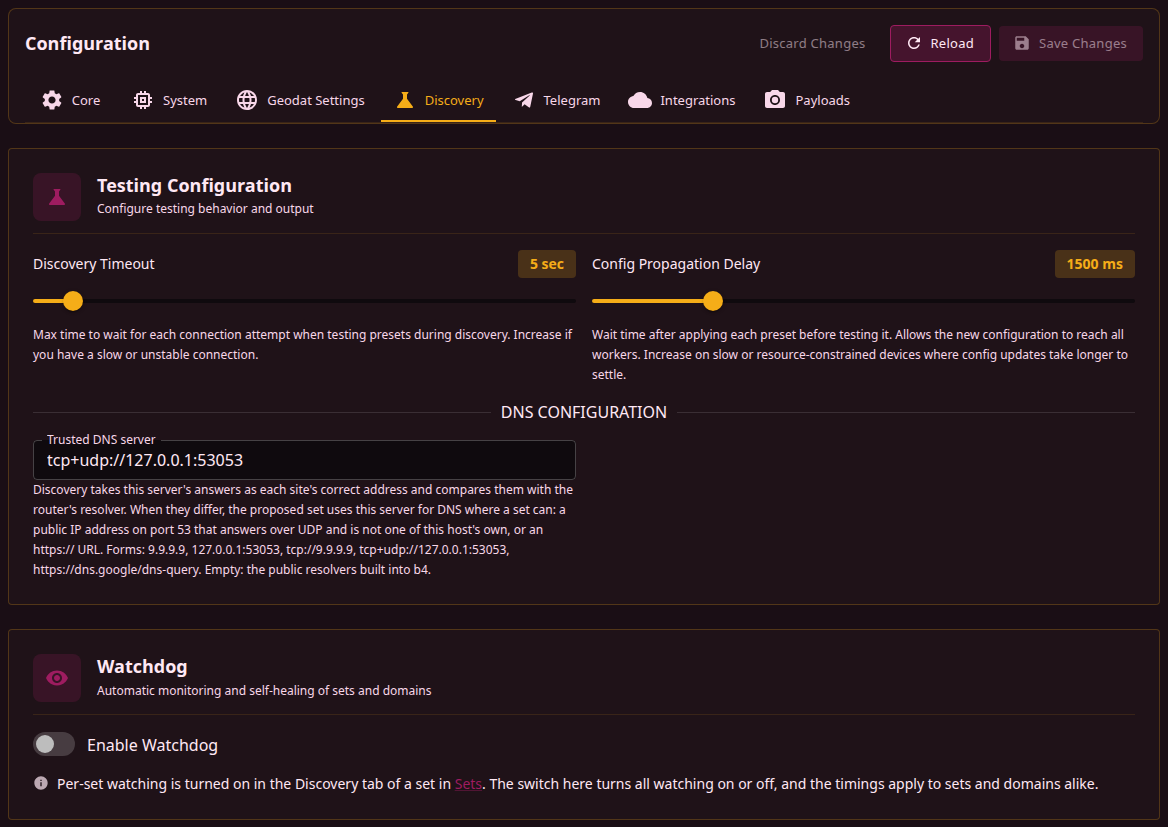The width and height of the screenshot is (1168, 827).
Task: Click the Reload button
Action: click(940, 43)
